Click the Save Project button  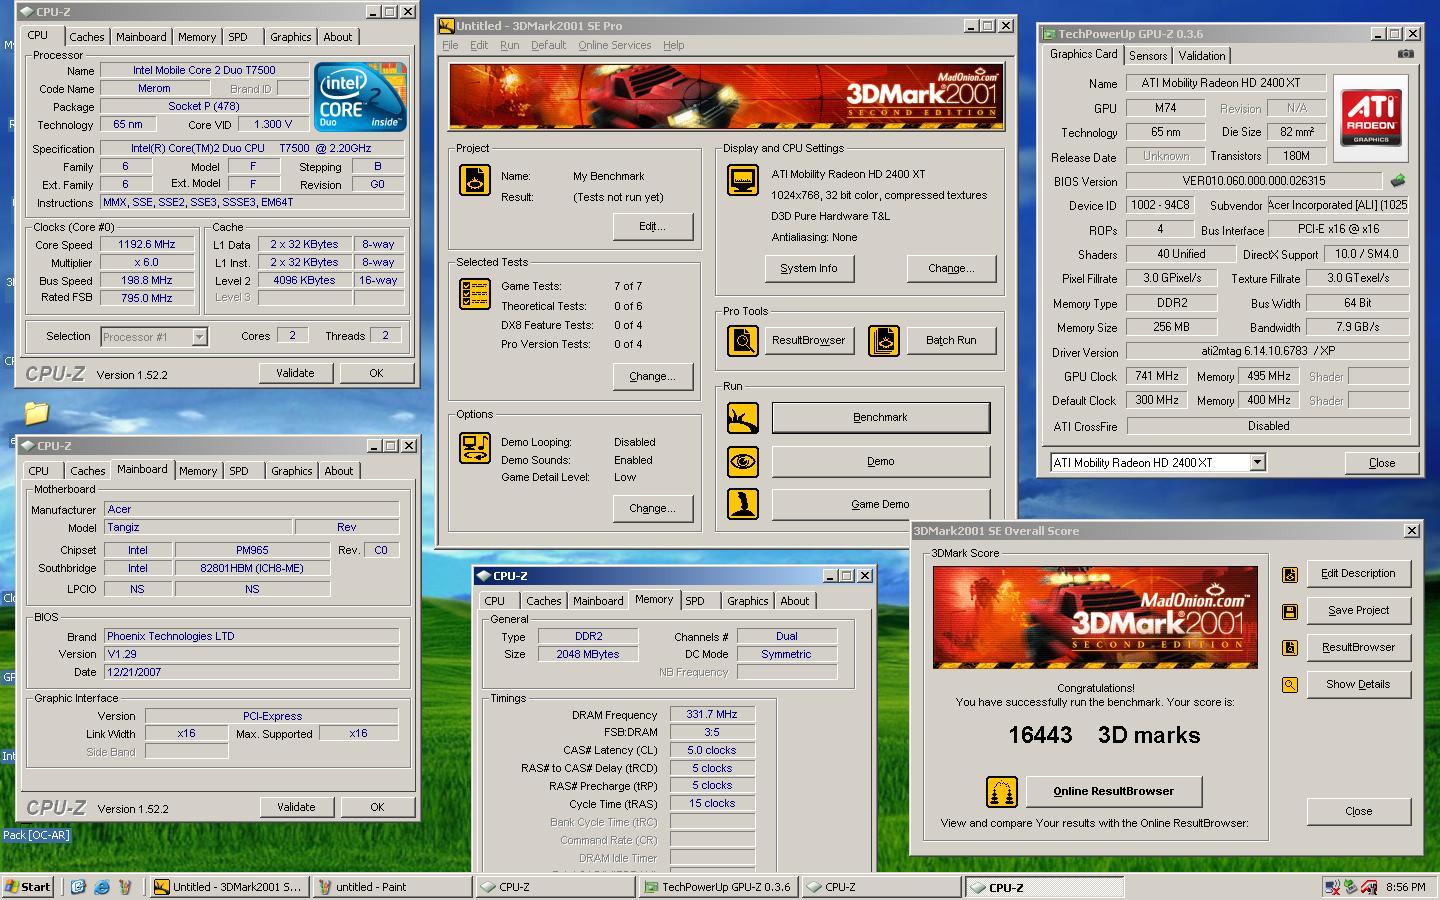(1358, 611)
